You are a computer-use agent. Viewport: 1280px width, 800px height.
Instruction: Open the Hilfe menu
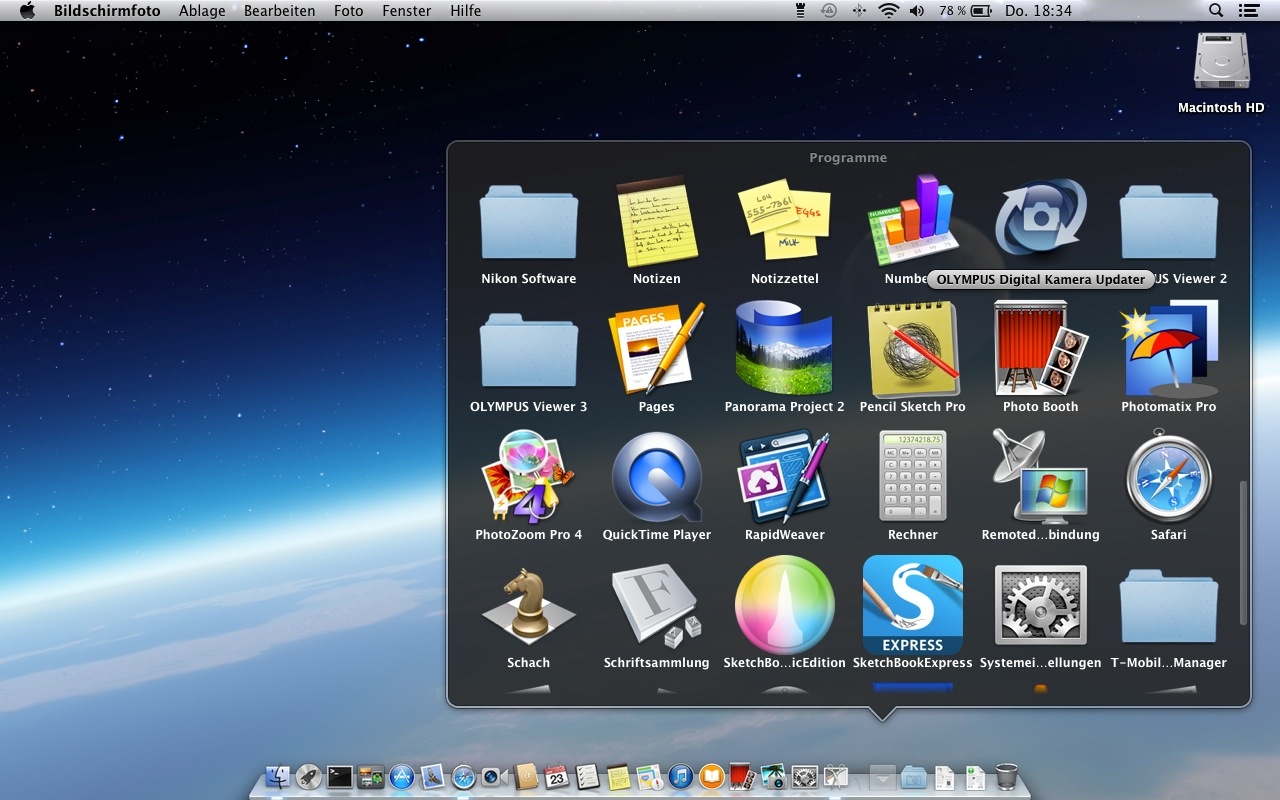click(x=466, y=11)
